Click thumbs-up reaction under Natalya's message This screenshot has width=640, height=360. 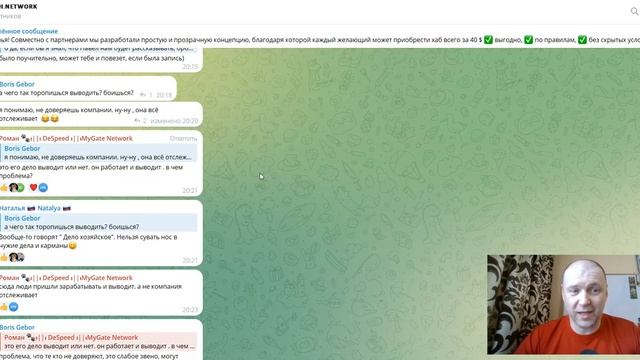click(x=4, y=257)
